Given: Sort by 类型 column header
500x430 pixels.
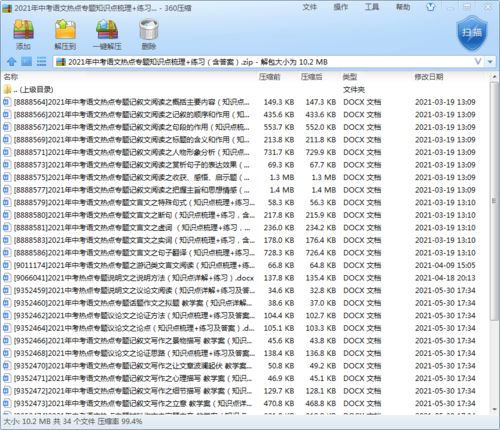Looking at the screenshot, I should coord(350,77).
